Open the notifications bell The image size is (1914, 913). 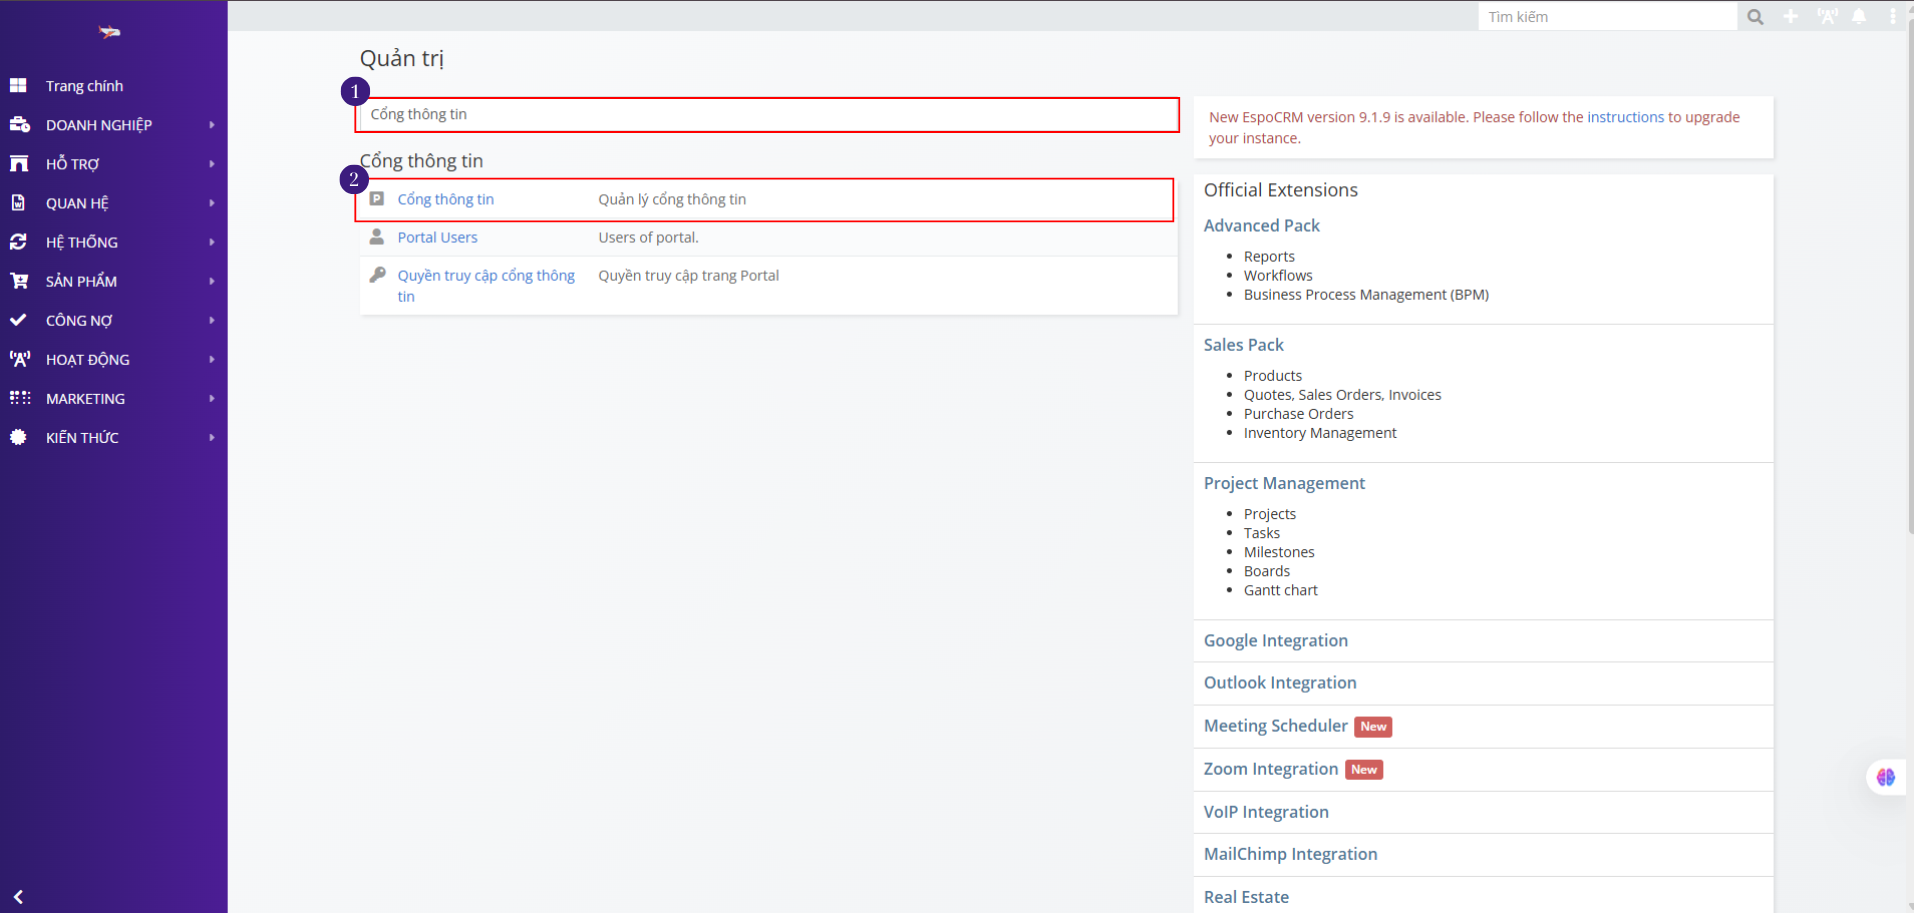coord(1859,17)
